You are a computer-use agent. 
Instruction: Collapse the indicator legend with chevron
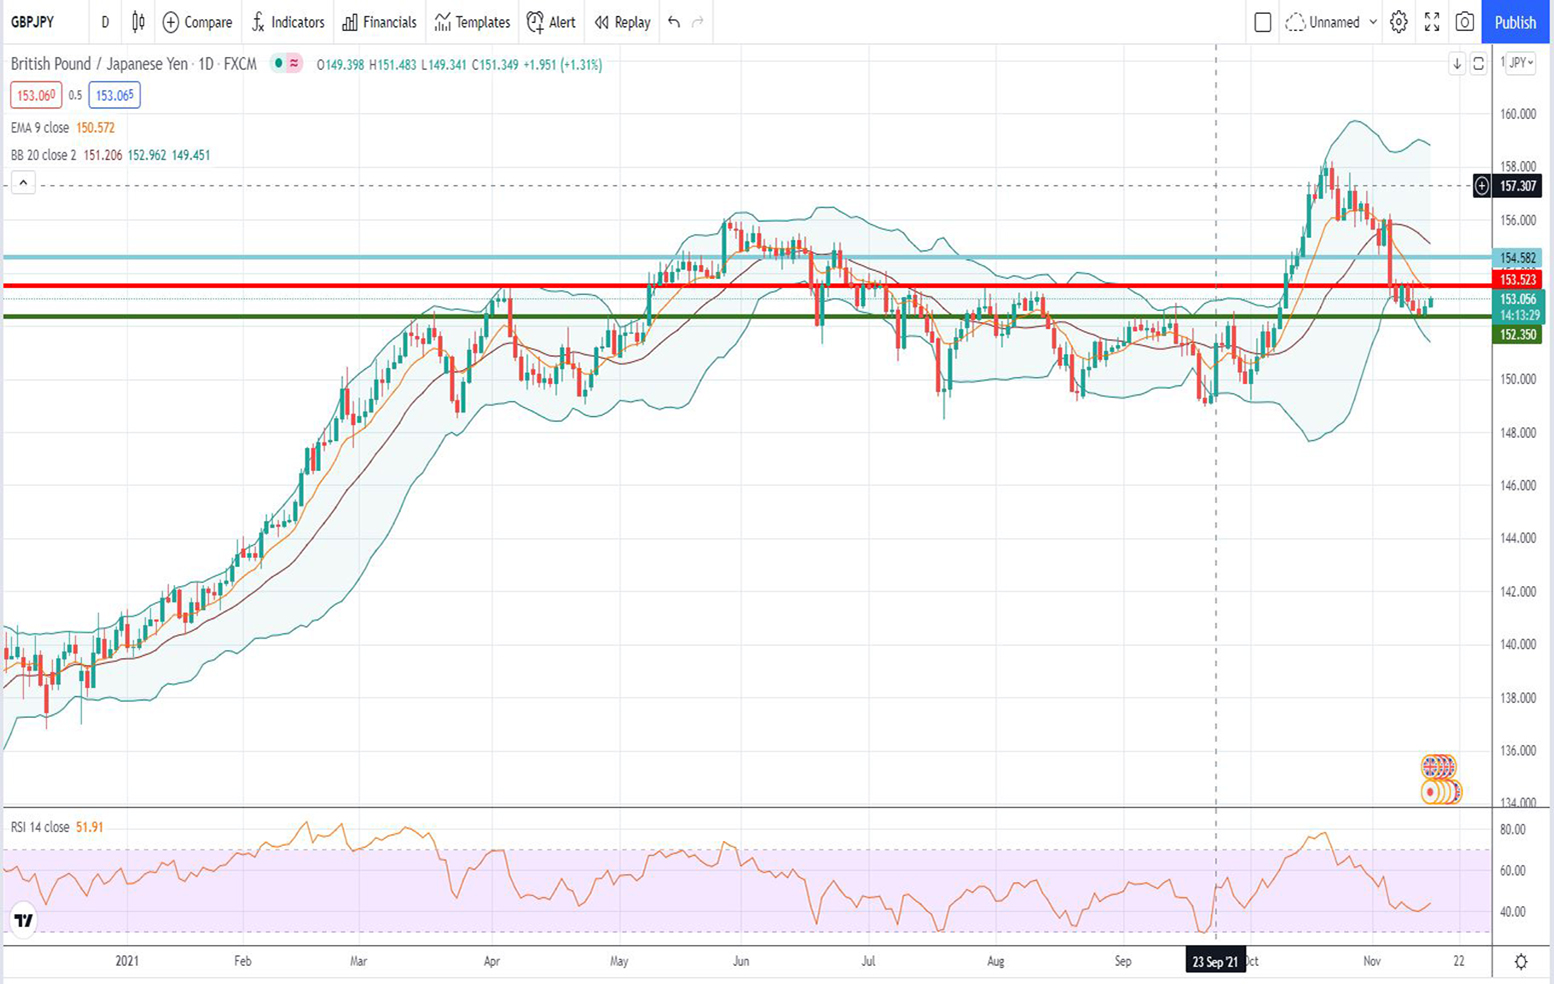coord(23,183)
